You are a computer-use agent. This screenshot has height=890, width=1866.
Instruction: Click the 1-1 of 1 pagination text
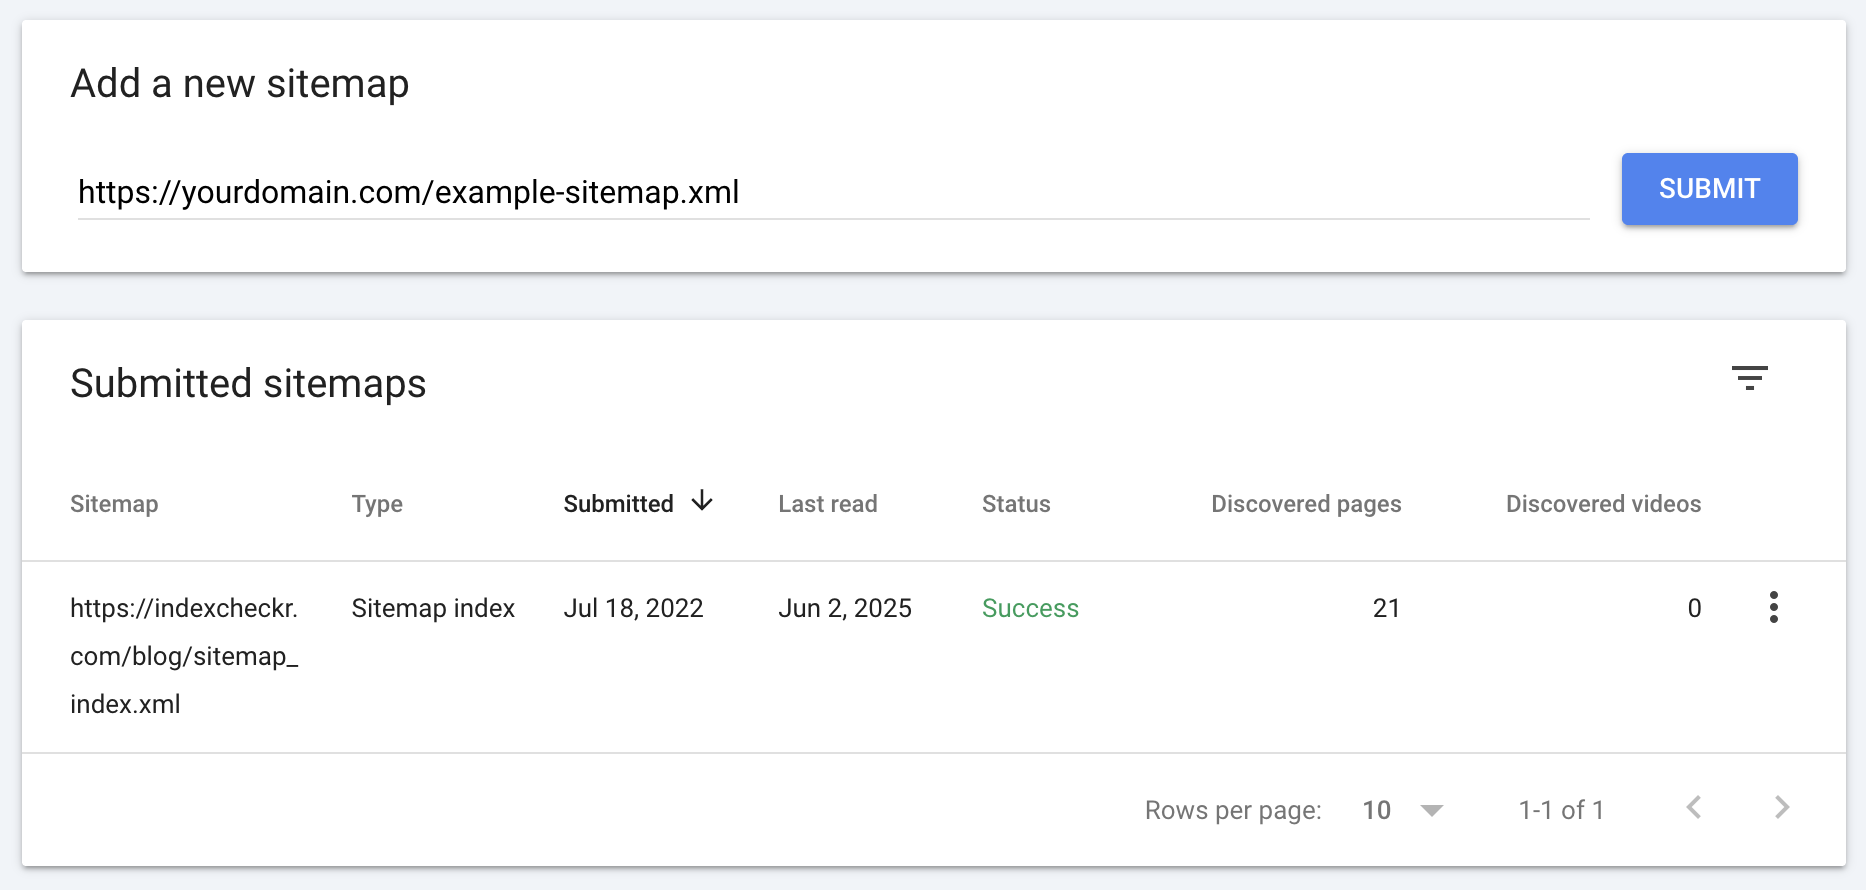1561,810
